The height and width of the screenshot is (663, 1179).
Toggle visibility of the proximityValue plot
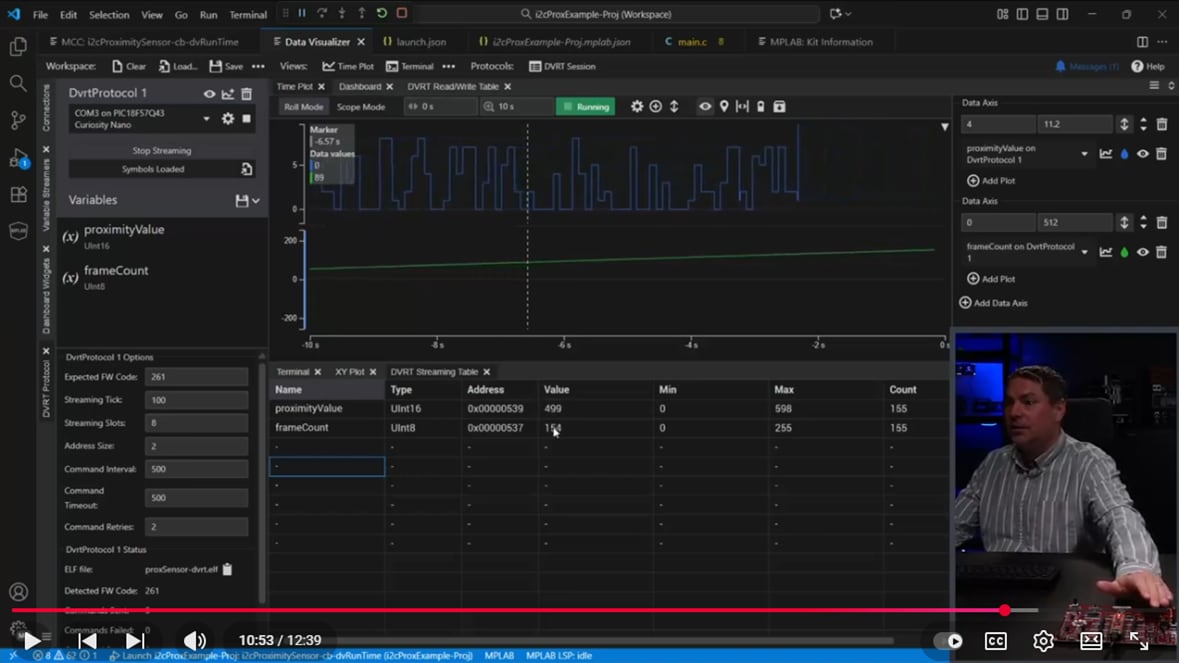point(1143,154)
